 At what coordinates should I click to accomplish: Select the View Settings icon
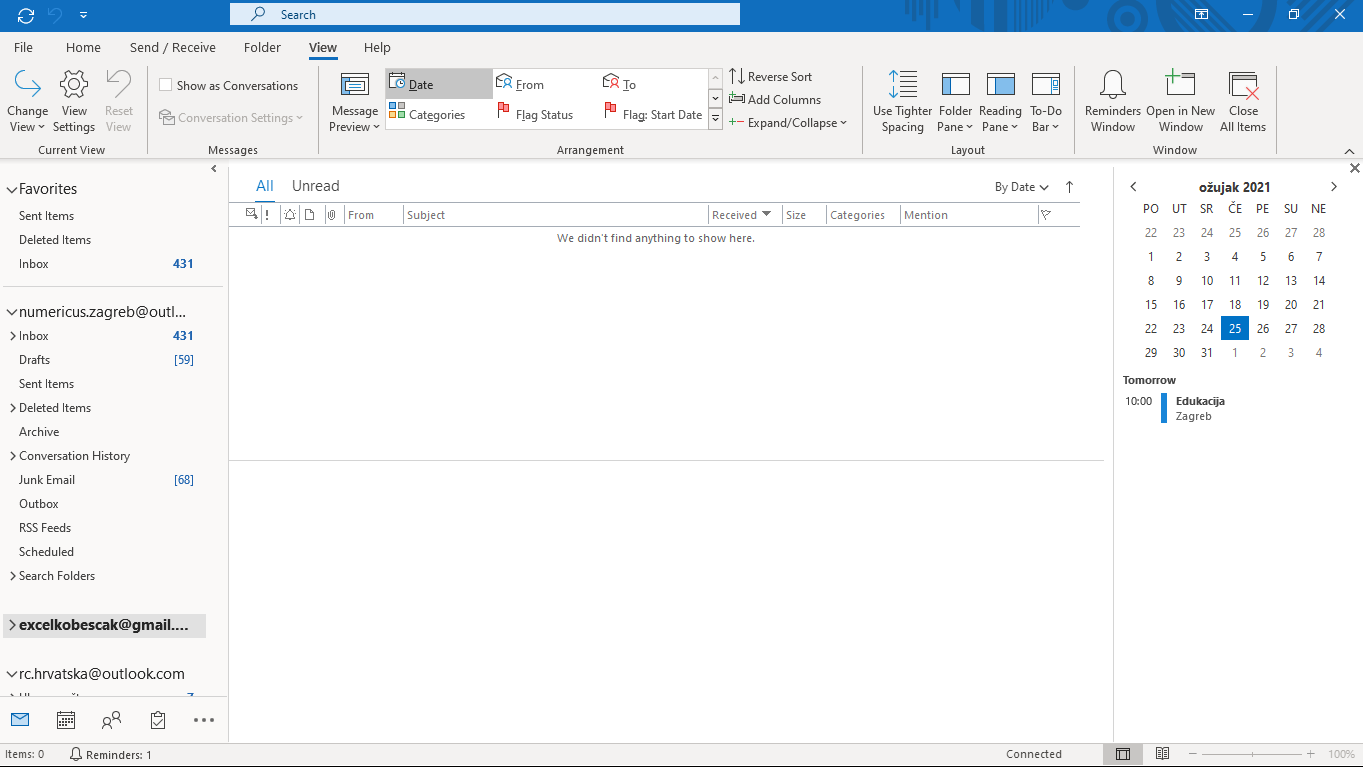pos(73,98)
